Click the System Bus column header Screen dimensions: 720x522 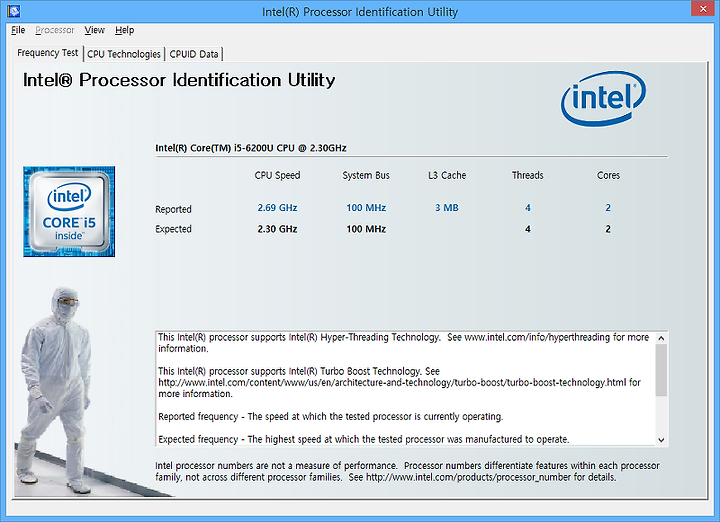366,175
